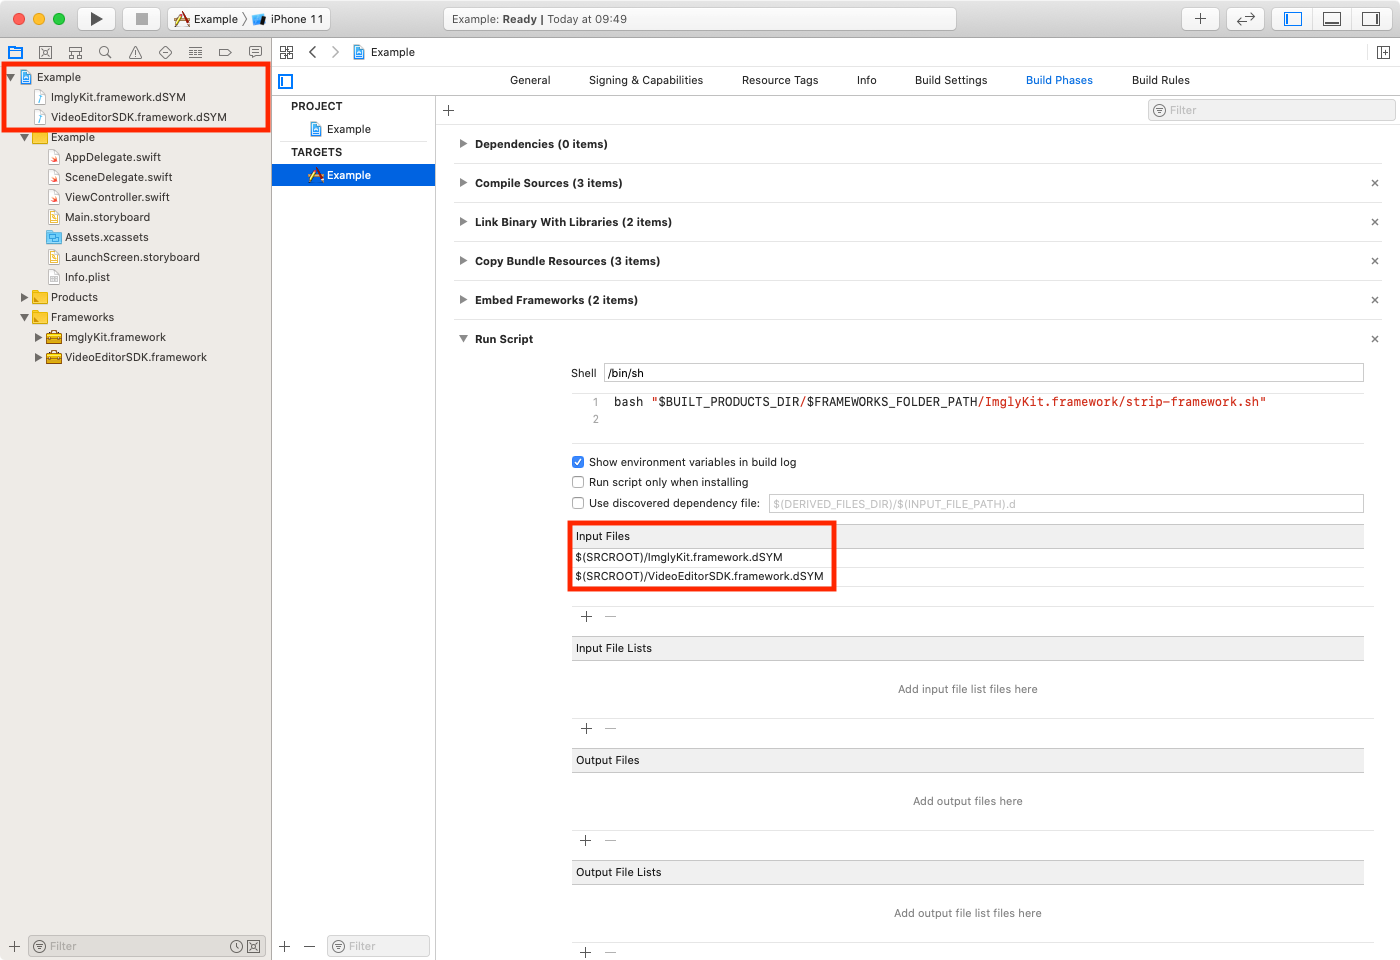Show the Project navigator folder icon
This screenshot has height=960, width=1400.
pos(15,52)
